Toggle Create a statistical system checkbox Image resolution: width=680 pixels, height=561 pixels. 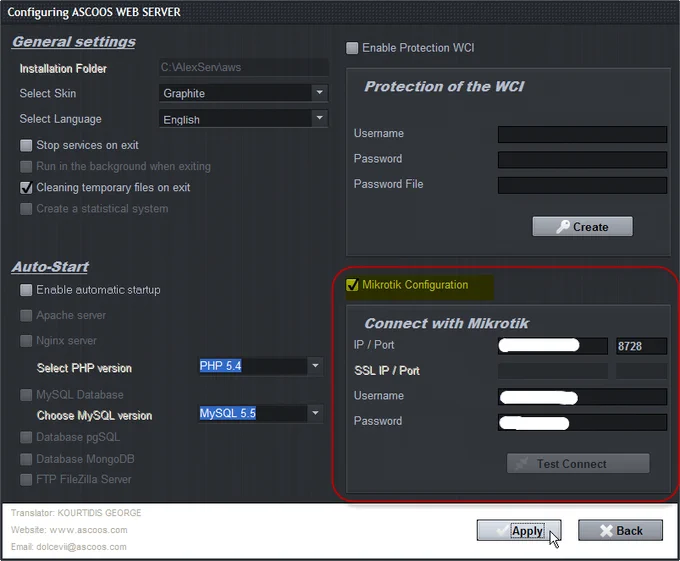point(26,209)
